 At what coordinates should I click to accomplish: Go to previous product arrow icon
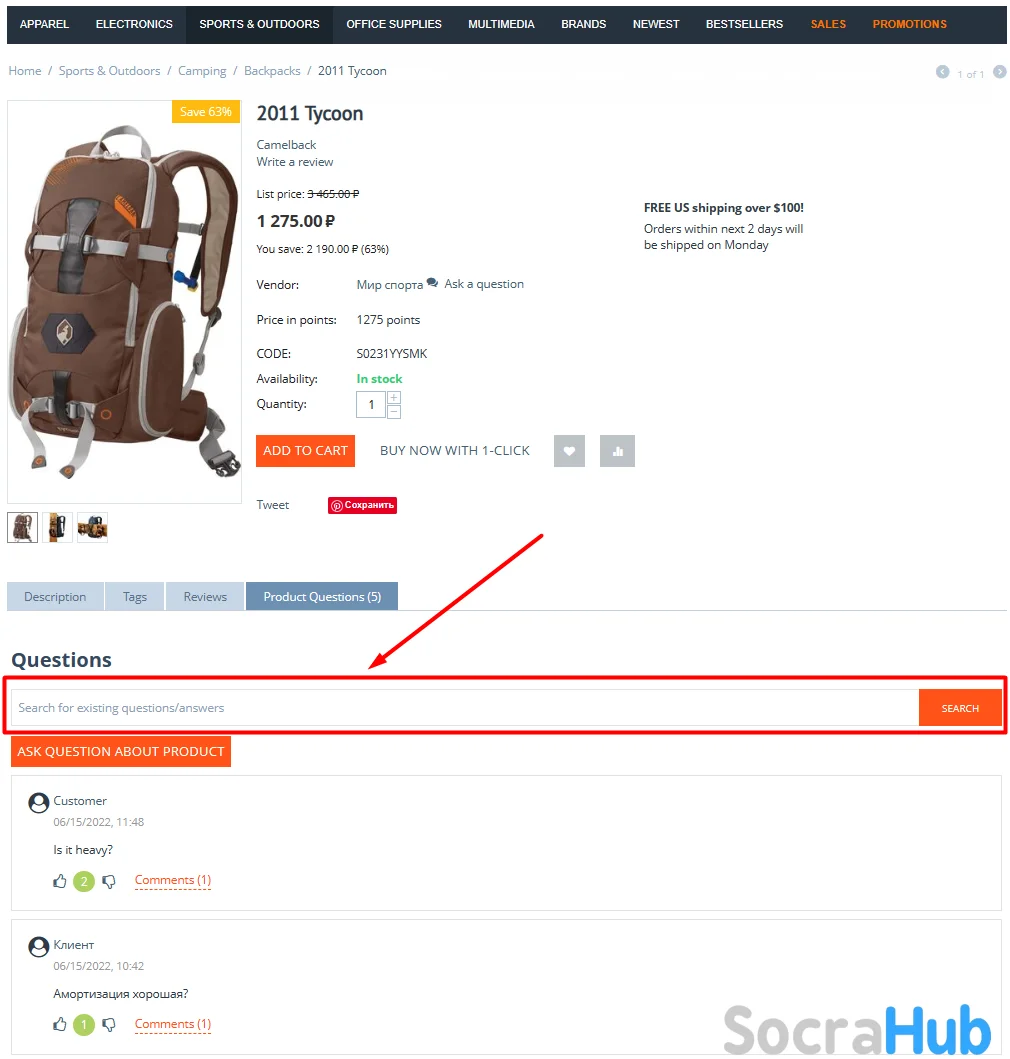click(x=942, y=72)
